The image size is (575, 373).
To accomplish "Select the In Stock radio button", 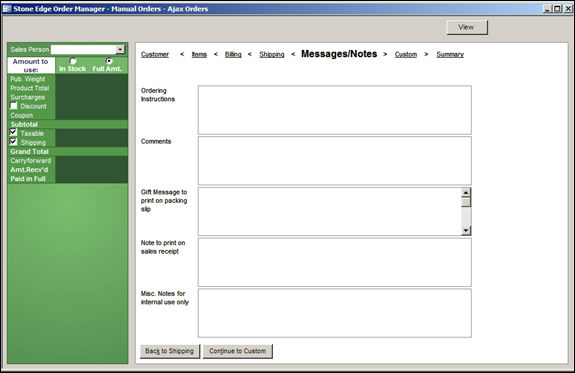I will click(73, 61).
